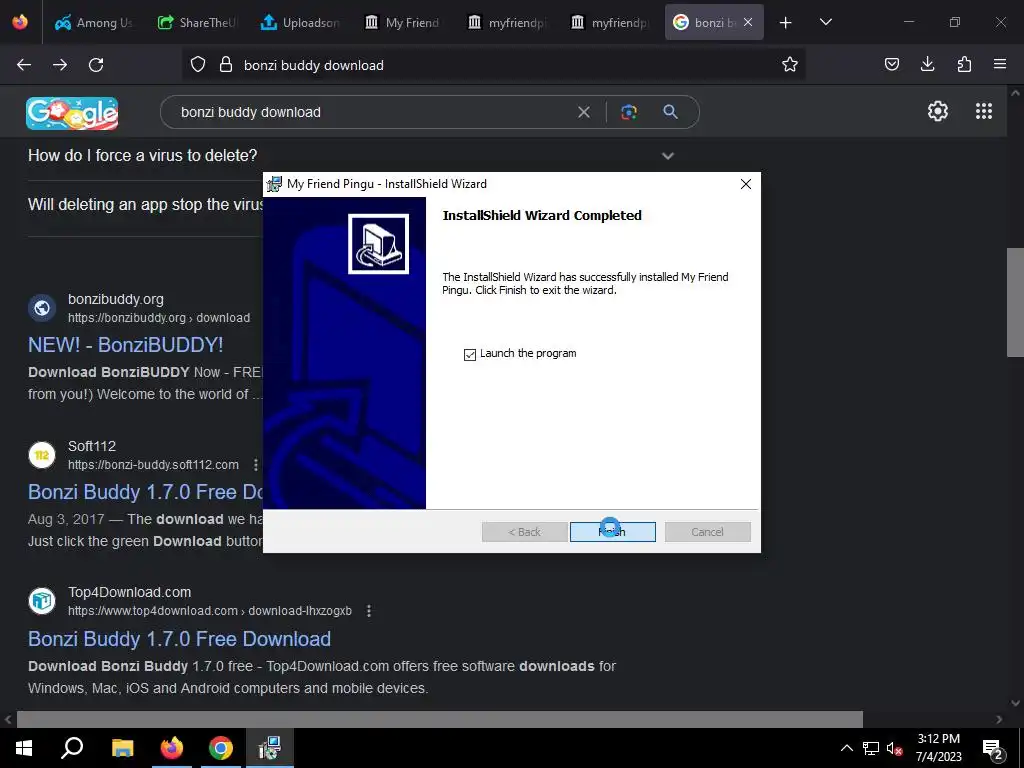Click the bonzibuddy.org site globe icon
This screenshot has width=1024, height=768.
point(42,308)
